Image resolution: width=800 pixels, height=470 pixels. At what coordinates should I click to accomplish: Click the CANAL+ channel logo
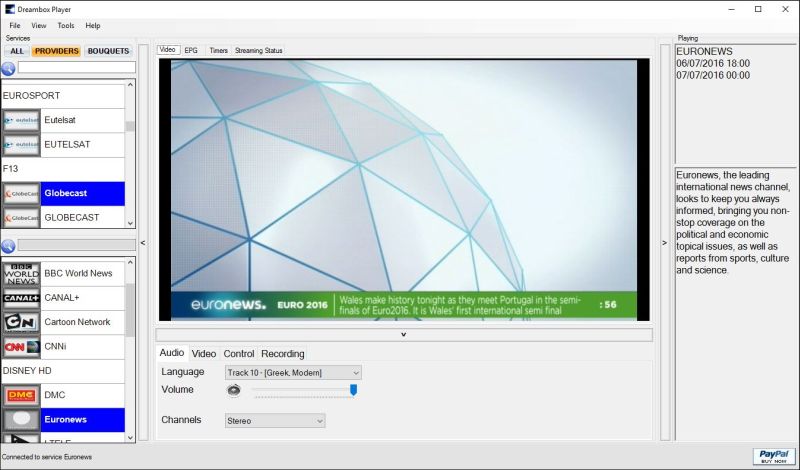pos(21,298)
